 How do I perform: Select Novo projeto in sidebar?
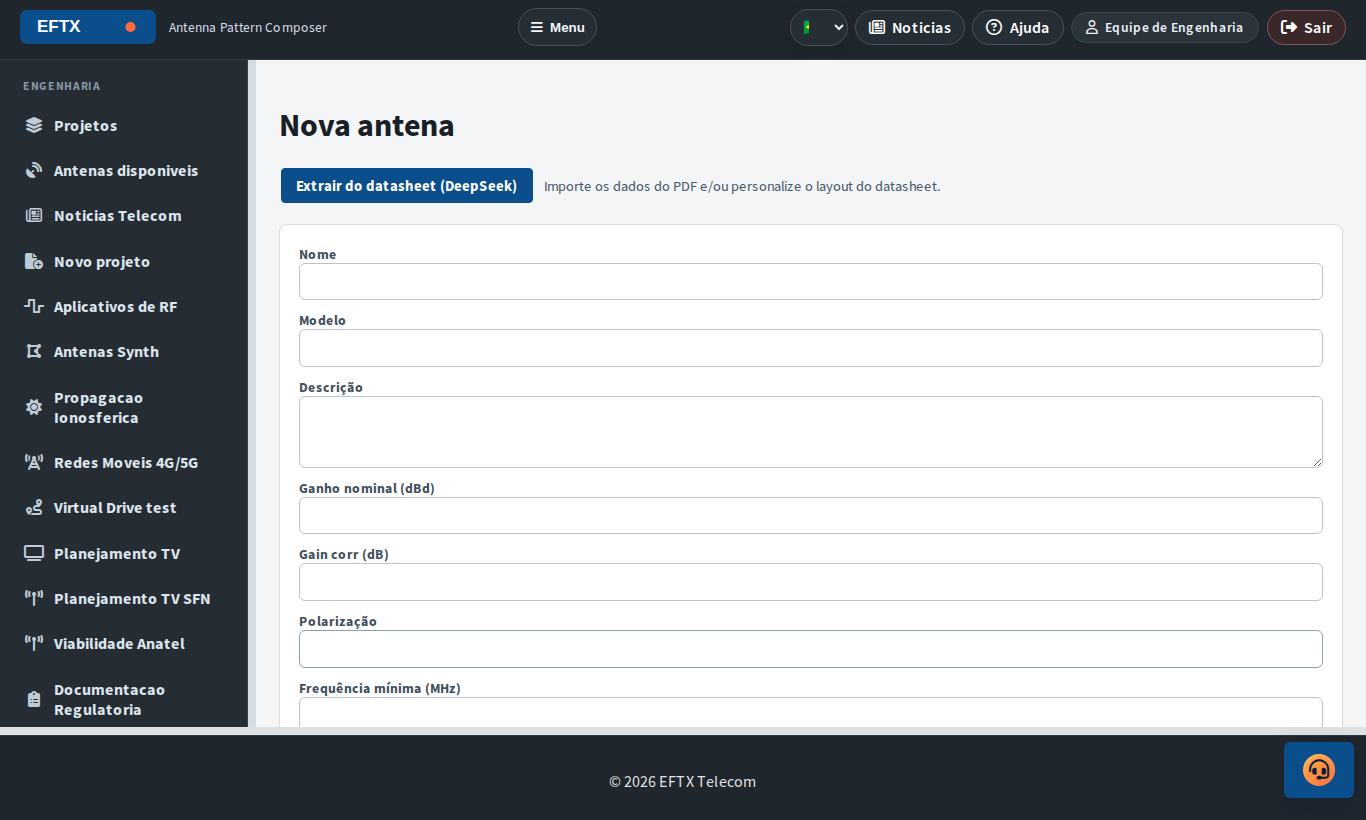pos(124,261)
